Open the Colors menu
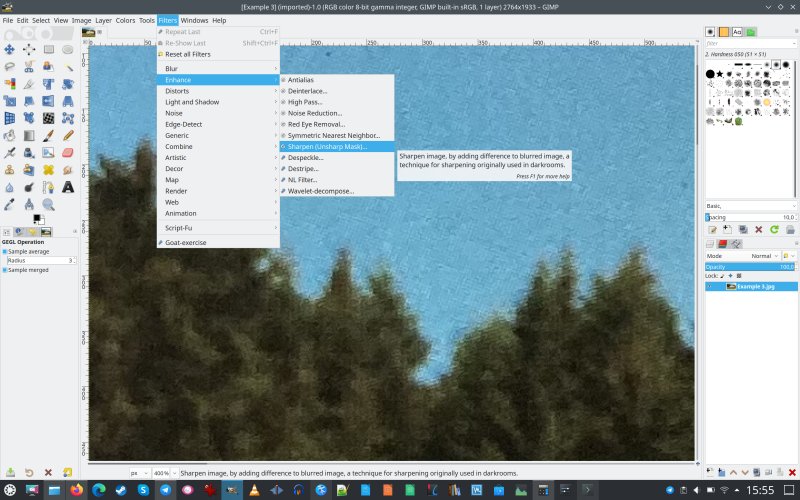Screen dimensions: 800x500 (x=125, y=20)
